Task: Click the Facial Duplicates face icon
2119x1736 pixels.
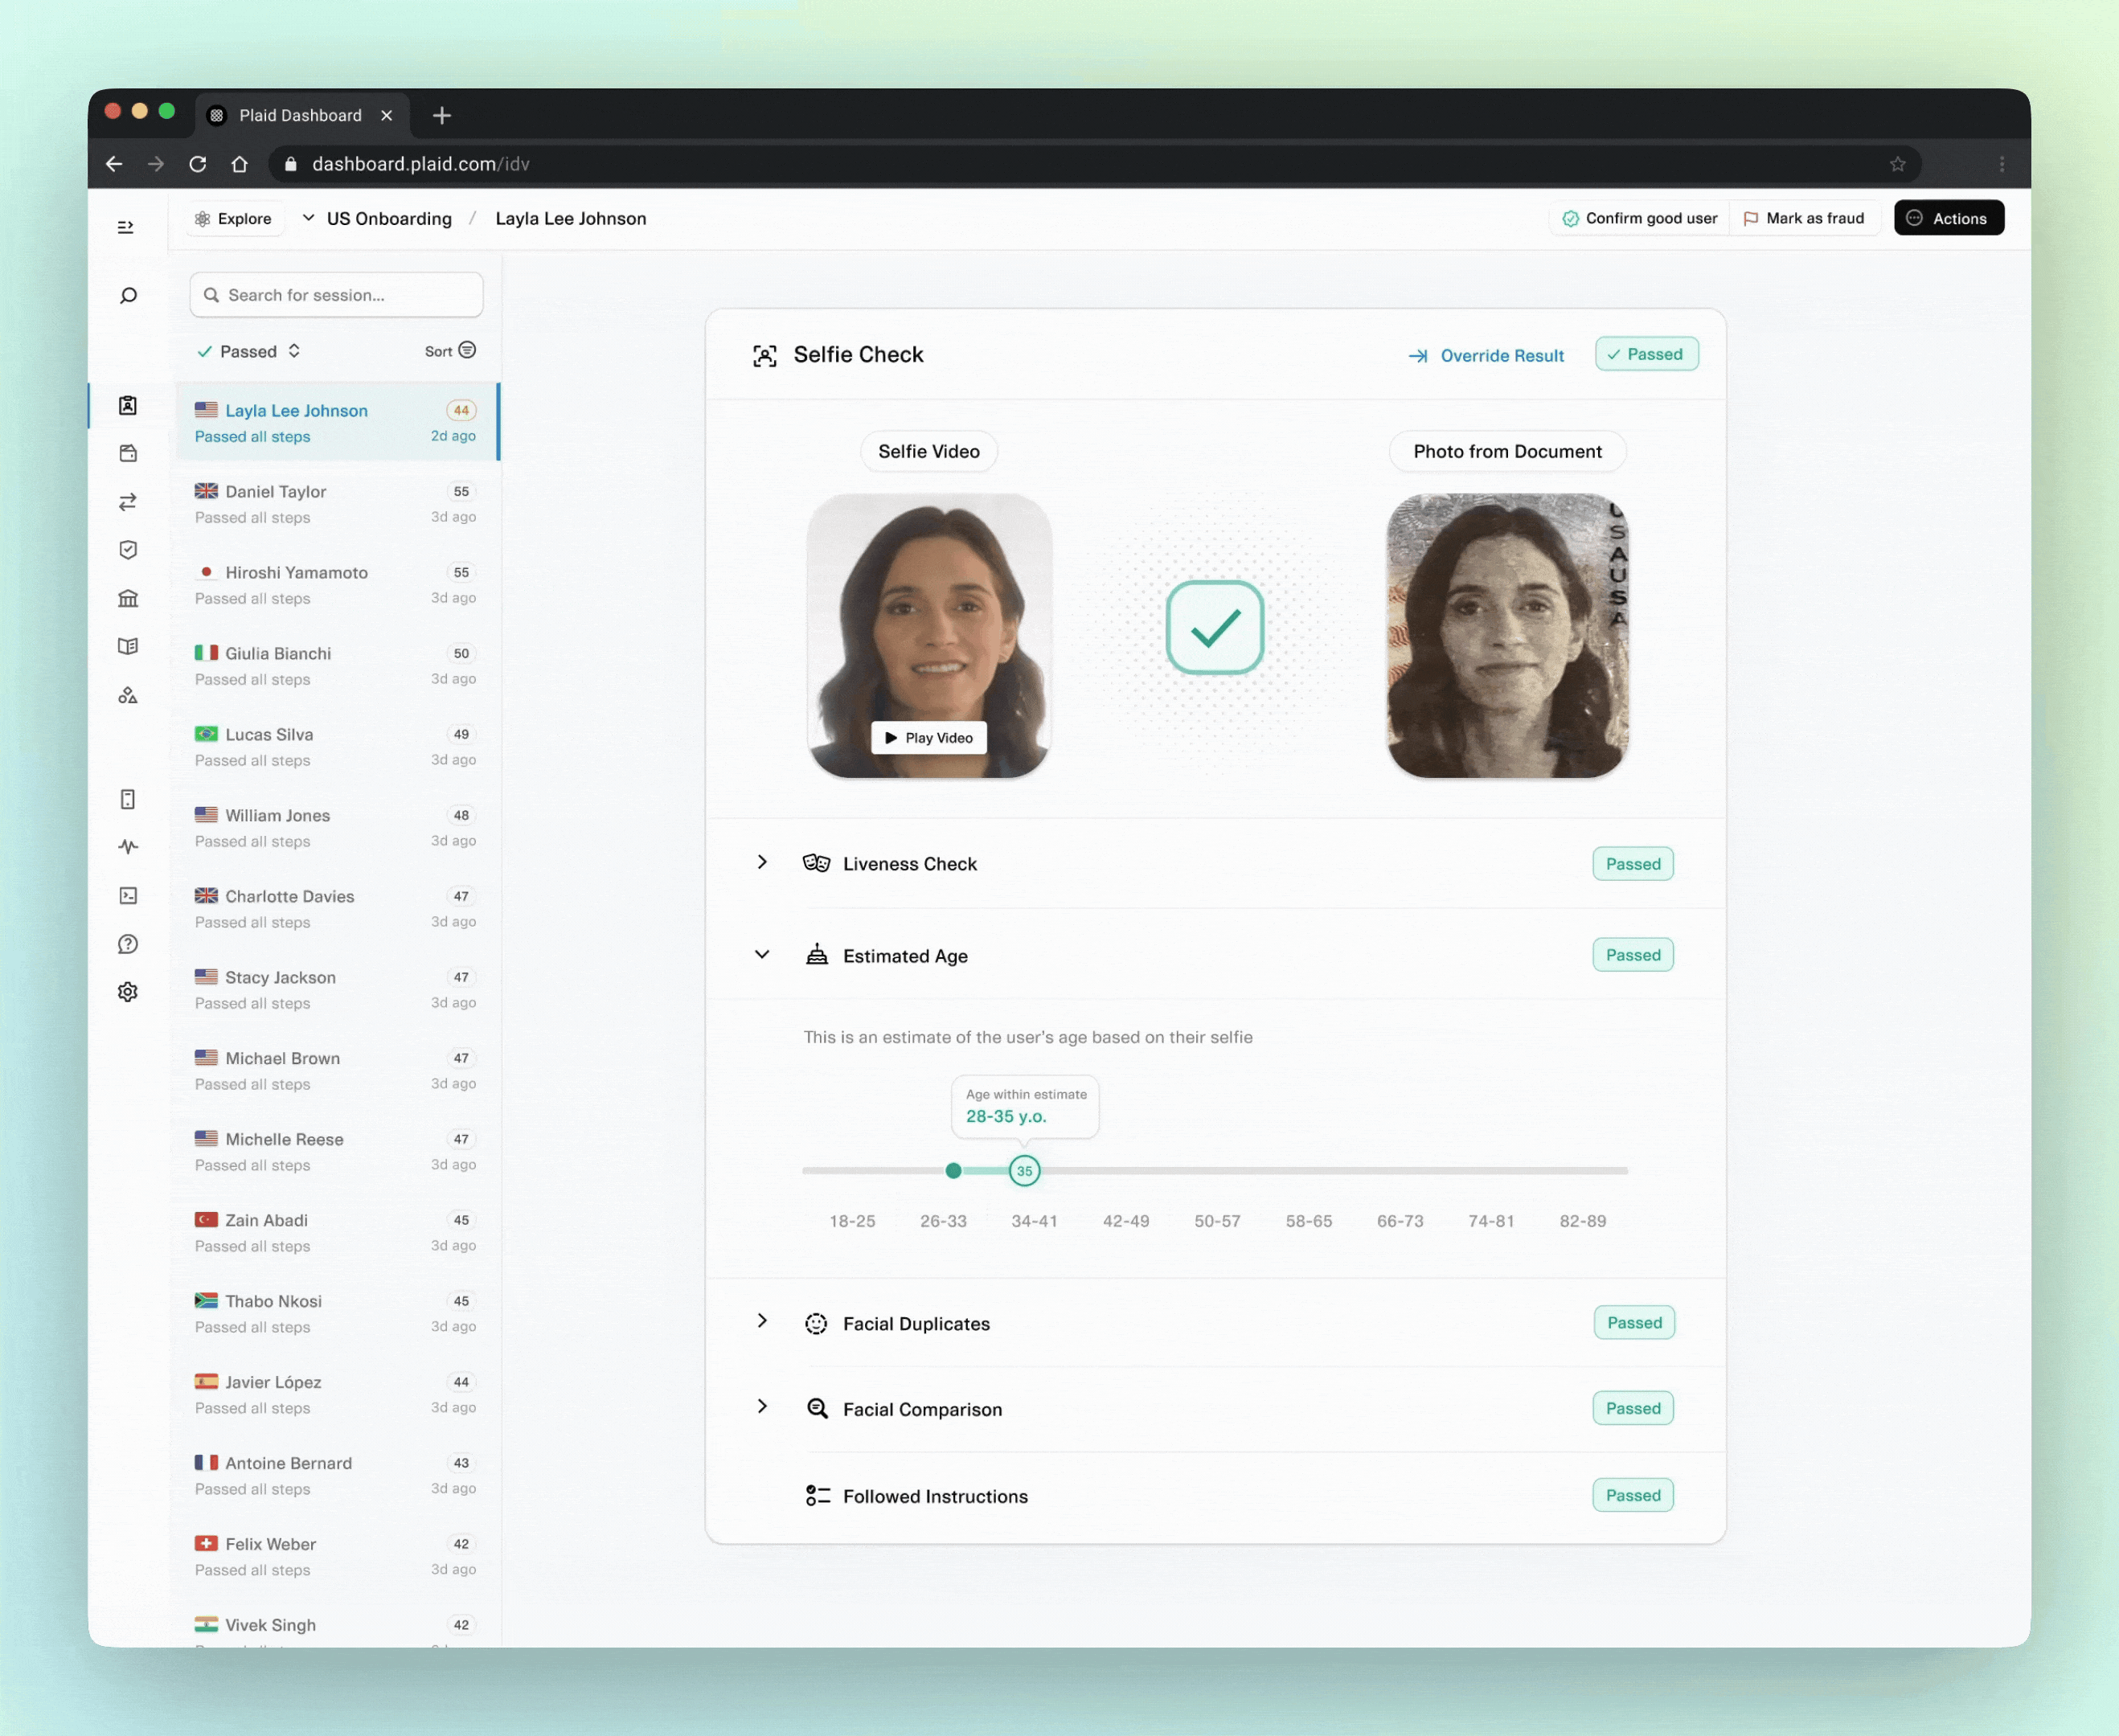Action: coord(817,1323)
